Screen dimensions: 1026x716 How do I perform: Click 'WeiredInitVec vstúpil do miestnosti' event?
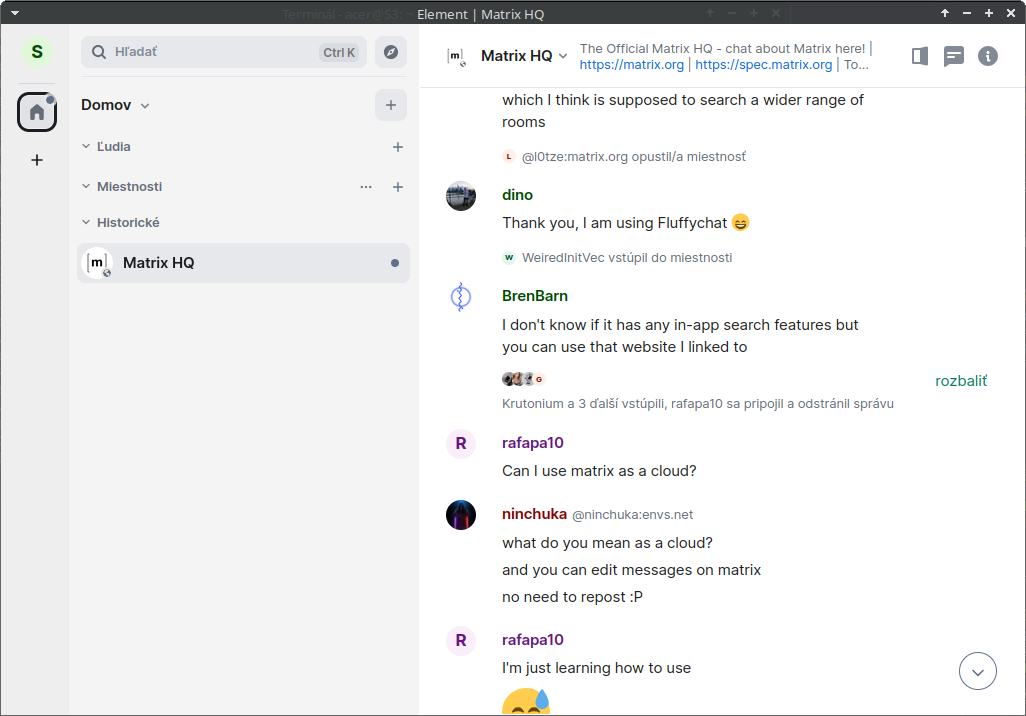pyautogui.click(x=627, y=258)
